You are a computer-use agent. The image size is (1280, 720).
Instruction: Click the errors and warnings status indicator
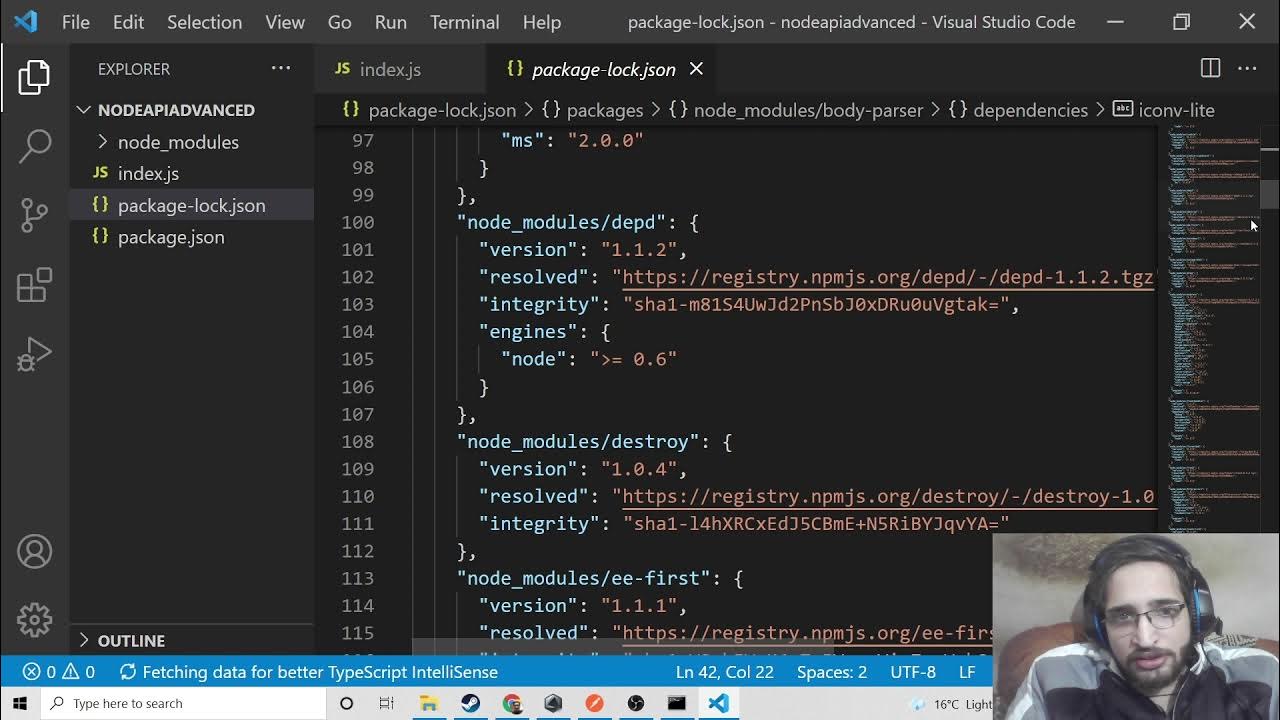pyautogui.click(x=59, y=672)
